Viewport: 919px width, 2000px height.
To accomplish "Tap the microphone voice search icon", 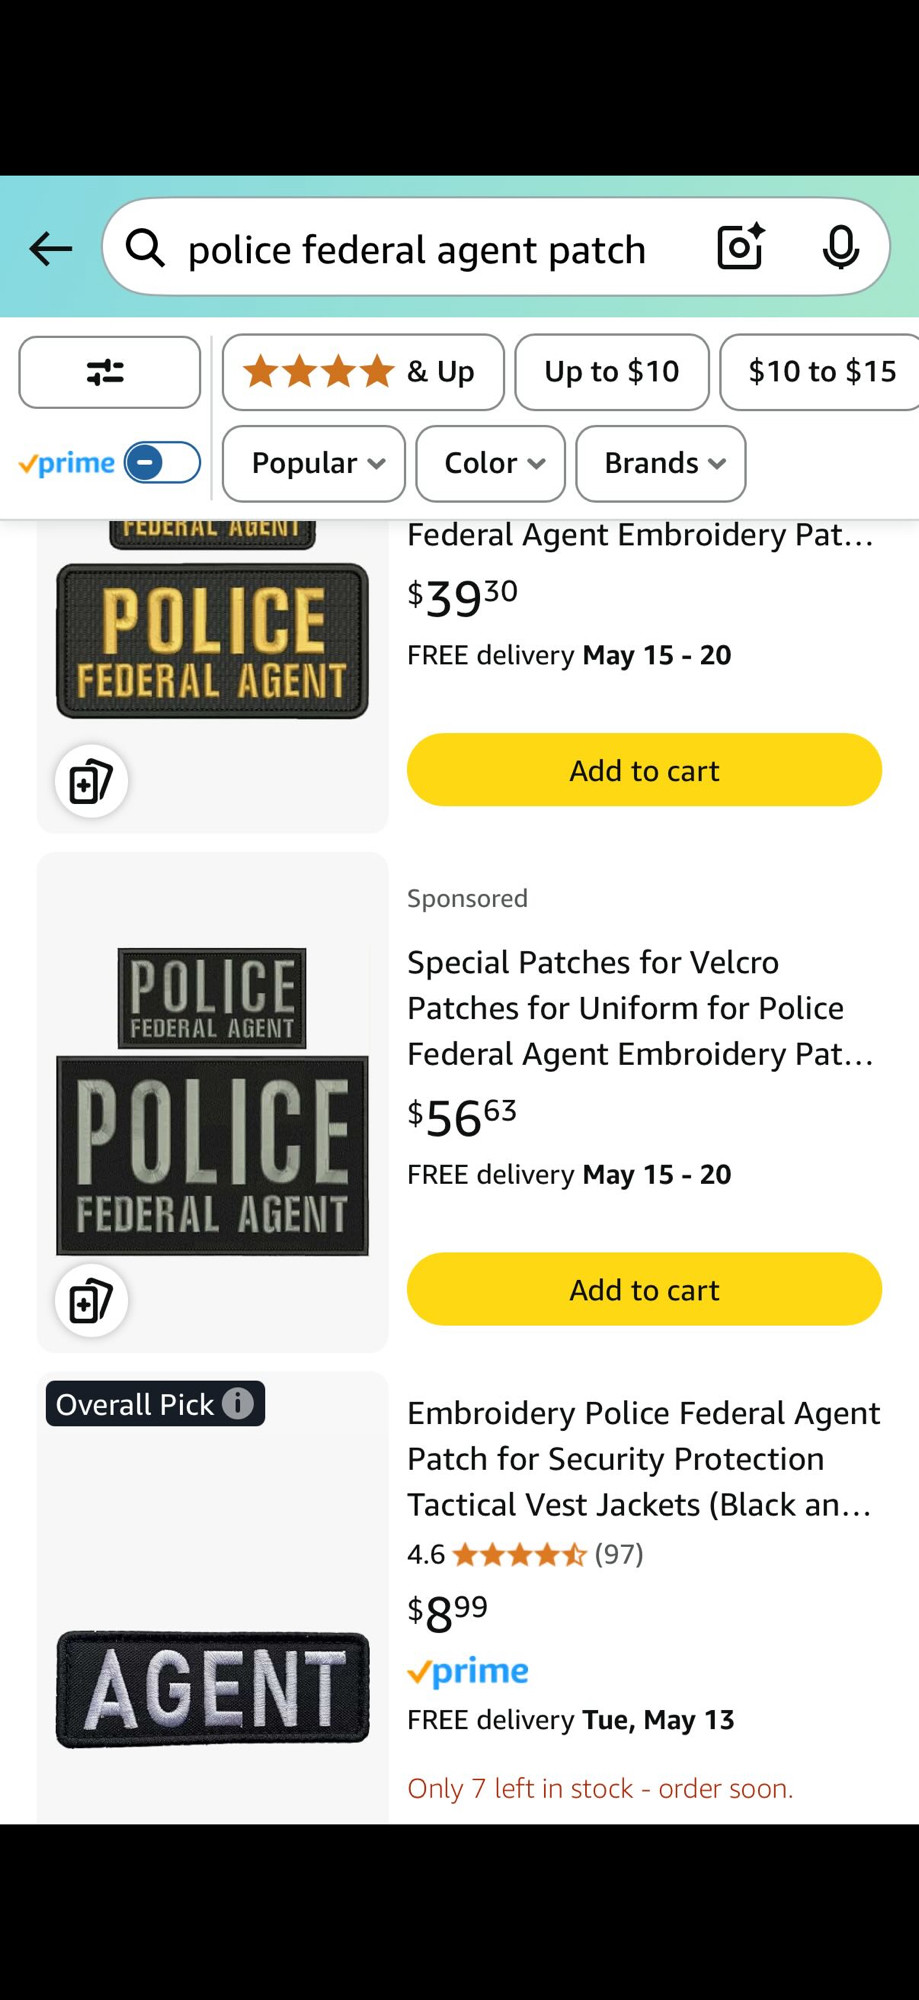I will click(840, 247).
